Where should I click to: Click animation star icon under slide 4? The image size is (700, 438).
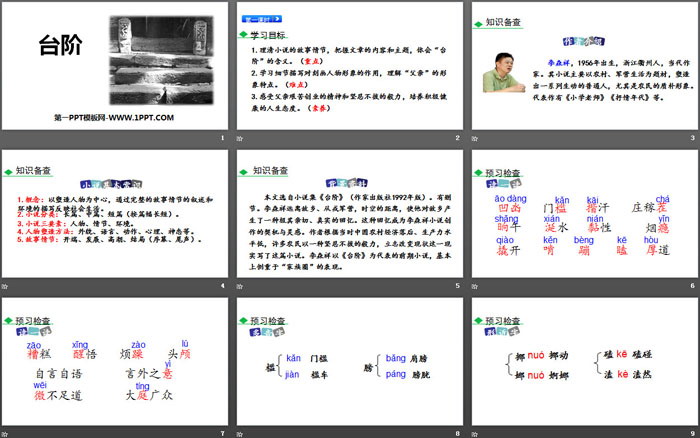pos(4,286)
